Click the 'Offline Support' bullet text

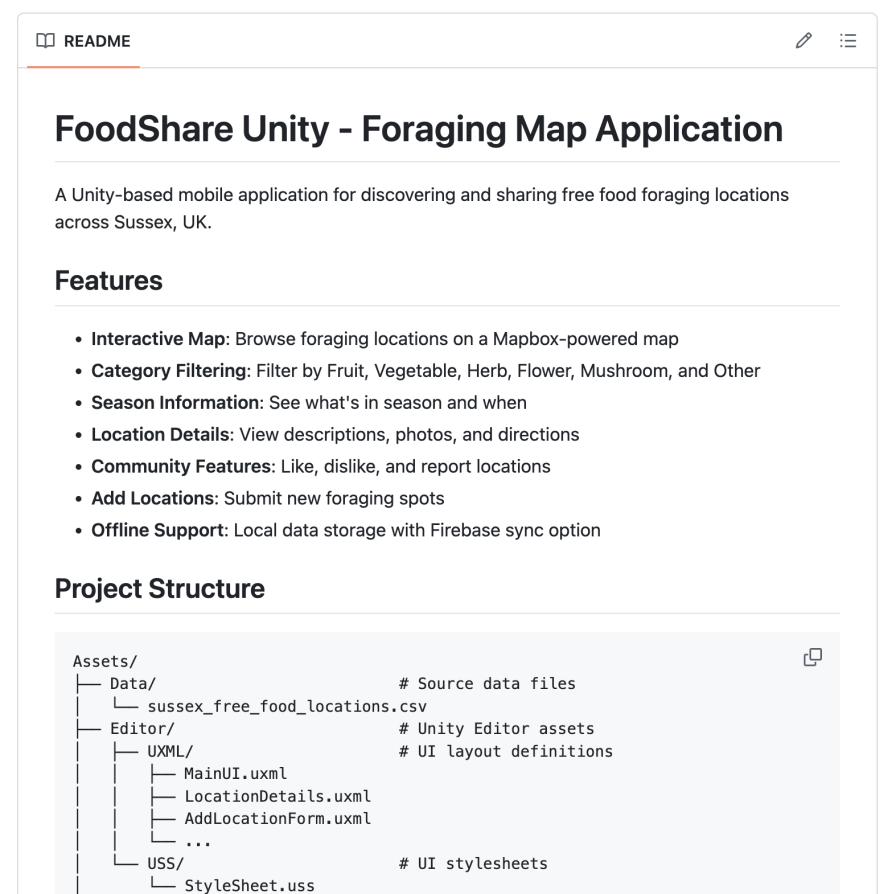(x=346, y=530)
